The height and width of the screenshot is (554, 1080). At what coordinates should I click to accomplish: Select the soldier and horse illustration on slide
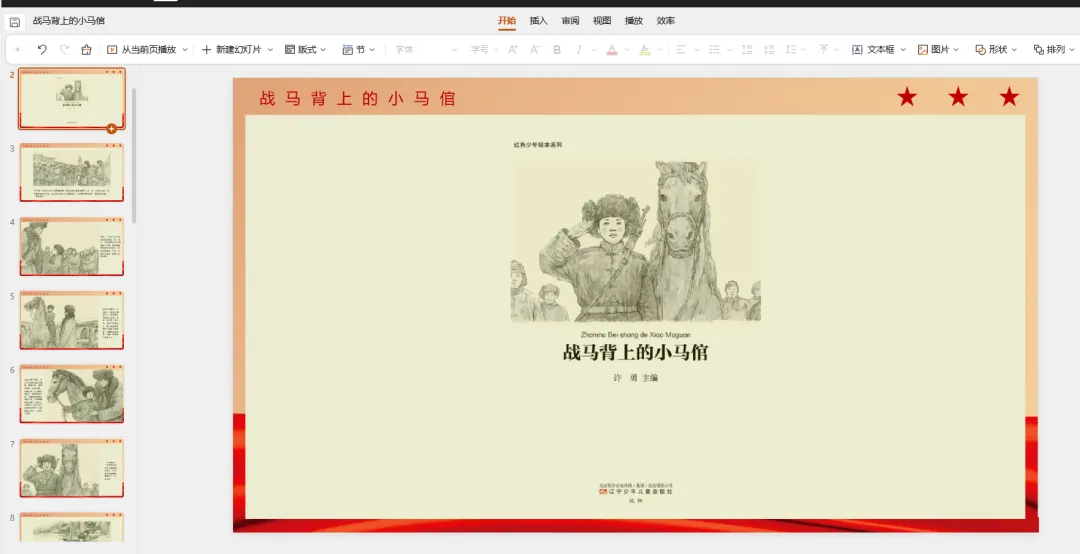(x=635, y=241)
